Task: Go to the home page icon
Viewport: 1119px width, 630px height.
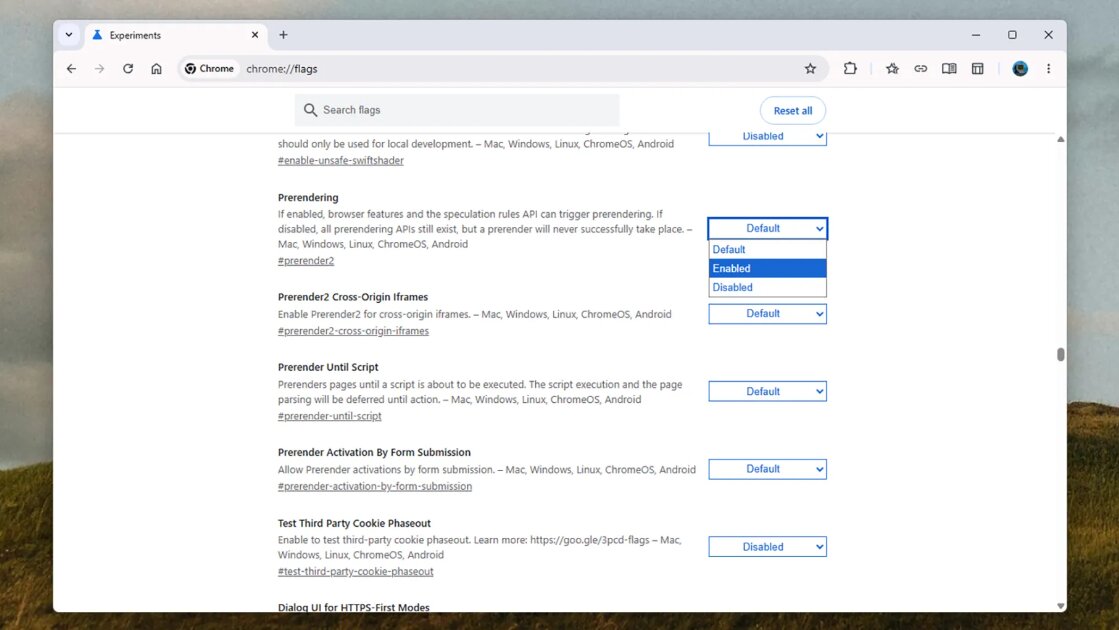Action: [156, 68]
